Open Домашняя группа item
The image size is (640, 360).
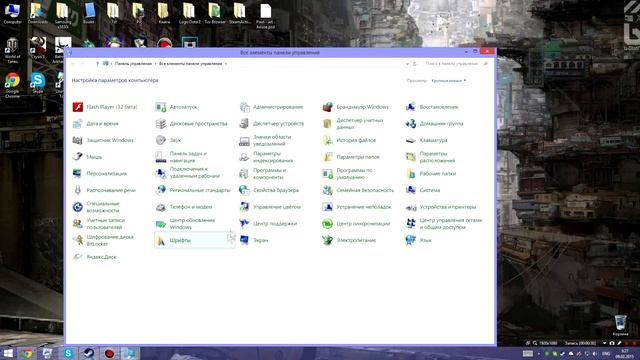click(434, 124)
